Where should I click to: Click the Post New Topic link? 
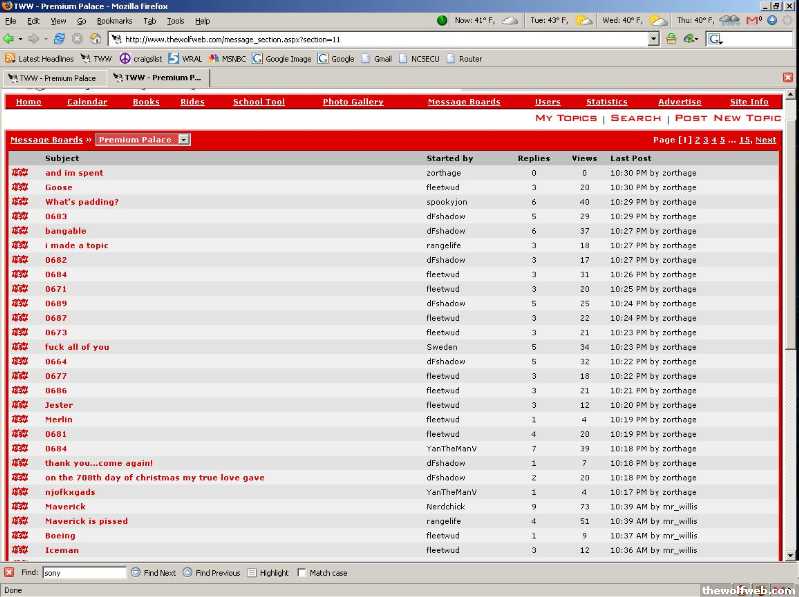tap(727, 118)
